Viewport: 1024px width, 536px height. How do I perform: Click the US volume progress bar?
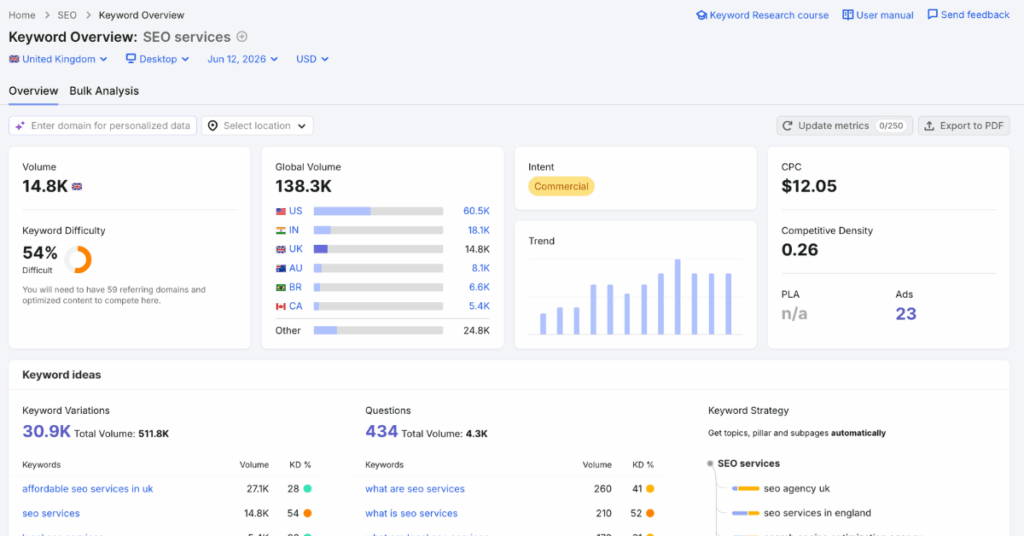(378, 211)
